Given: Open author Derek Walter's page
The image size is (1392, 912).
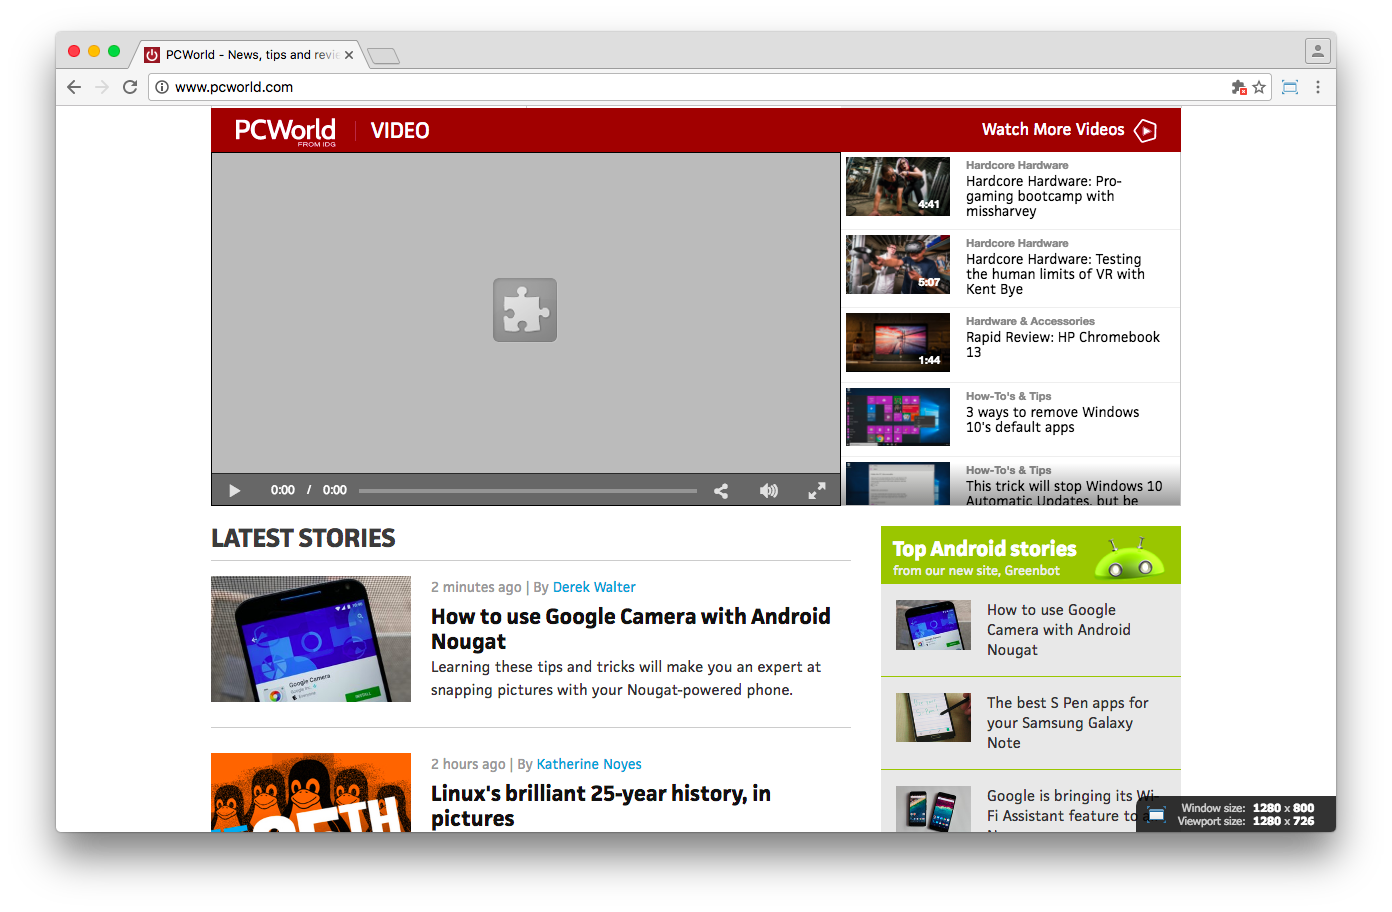Looking at the screenshot, I should click(x=594, y=587).
